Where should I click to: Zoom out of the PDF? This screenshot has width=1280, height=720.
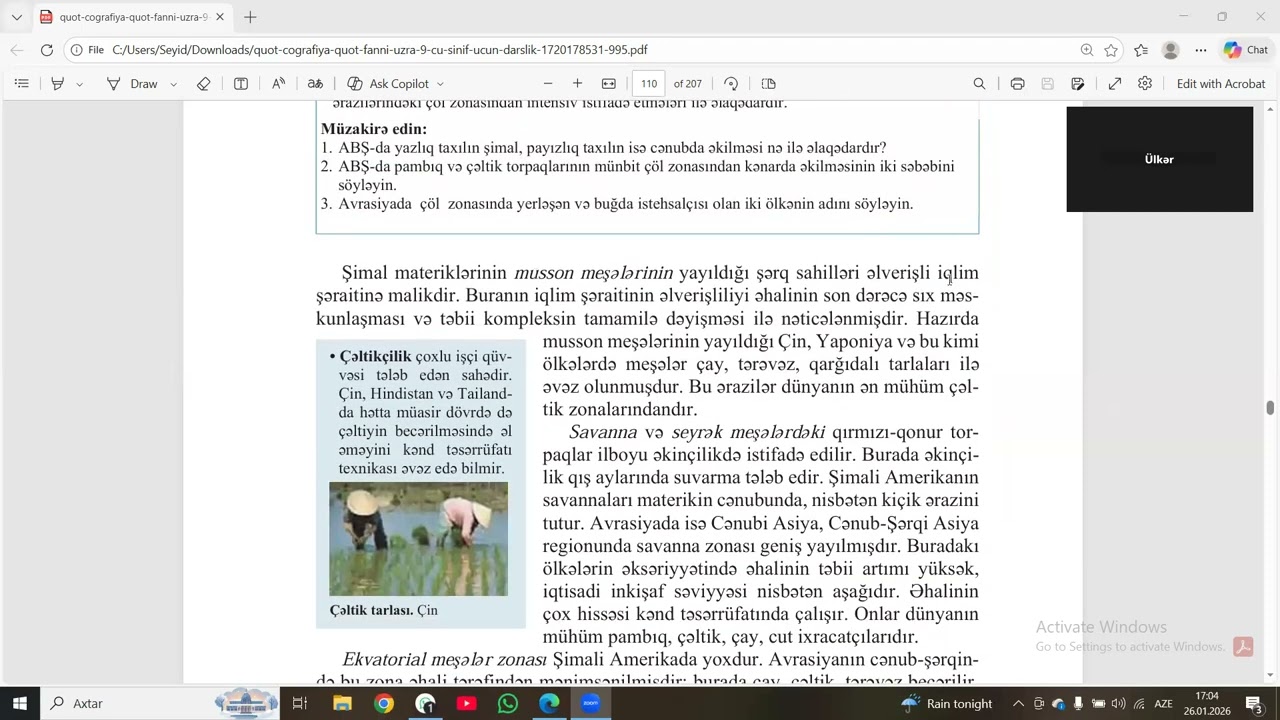[547, 84]
